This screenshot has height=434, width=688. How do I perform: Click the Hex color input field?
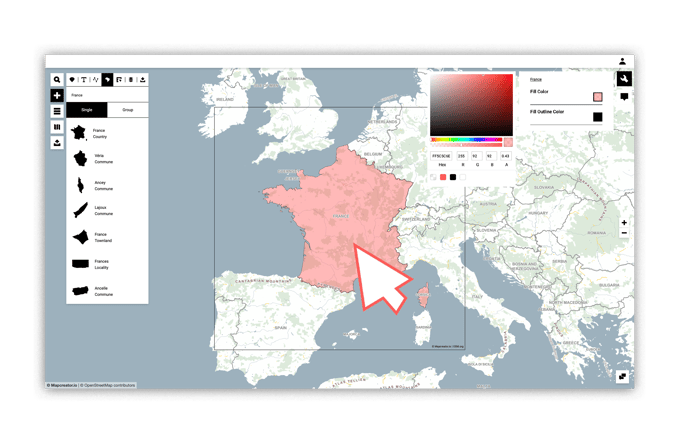pyautogui.click(x=441, y=156)
